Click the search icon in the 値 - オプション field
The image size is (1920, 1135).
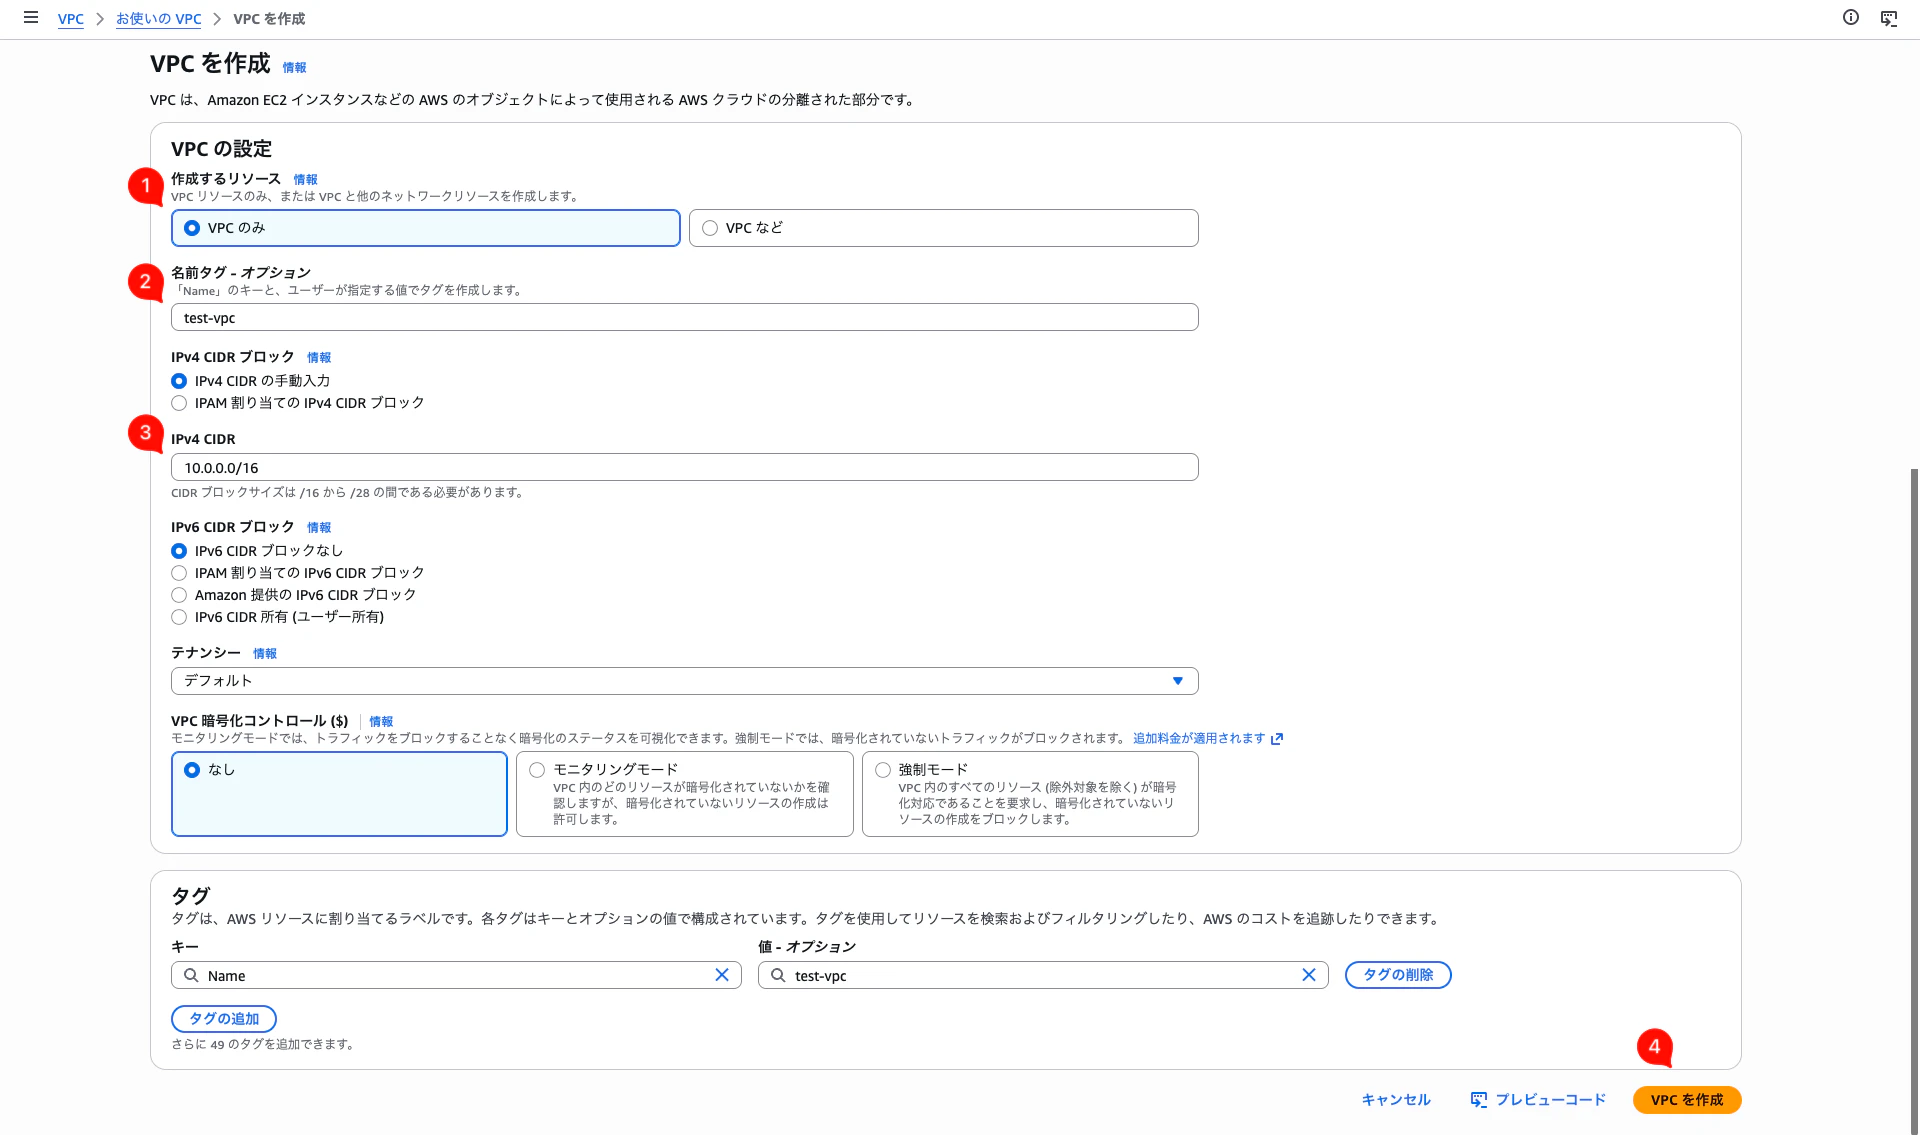click(x=777, y=975)
